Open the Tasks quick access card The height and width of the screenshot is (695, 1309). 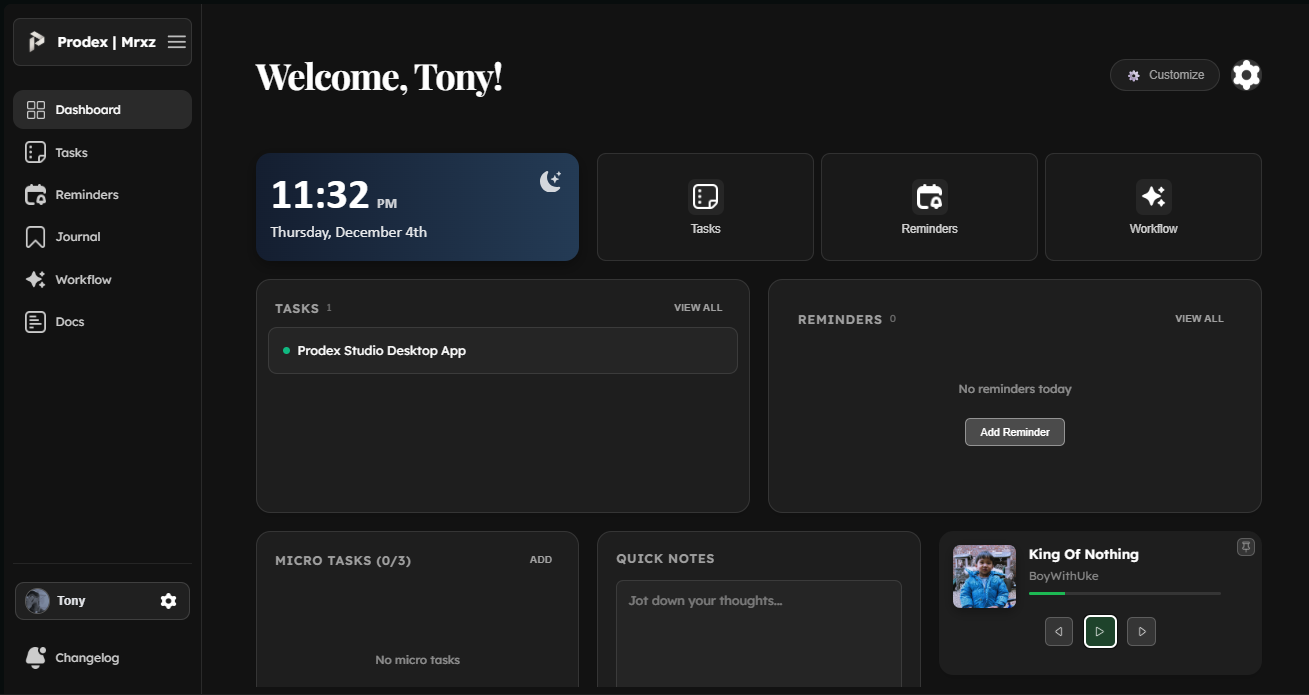[x=705, y=205]
